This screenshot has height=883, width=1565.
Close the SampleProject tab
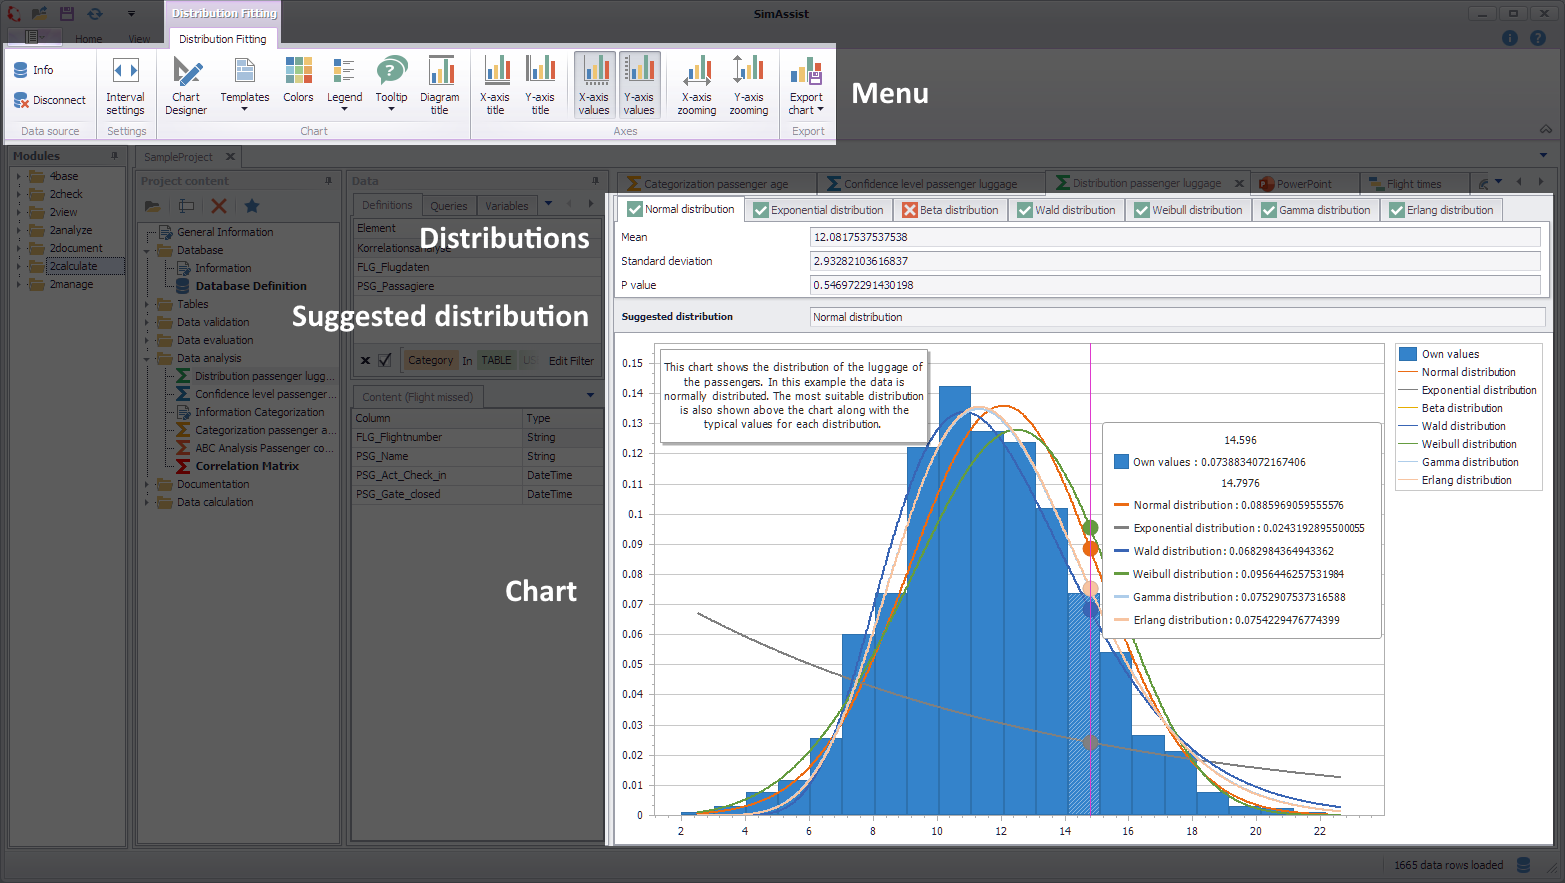pos(230,157)
